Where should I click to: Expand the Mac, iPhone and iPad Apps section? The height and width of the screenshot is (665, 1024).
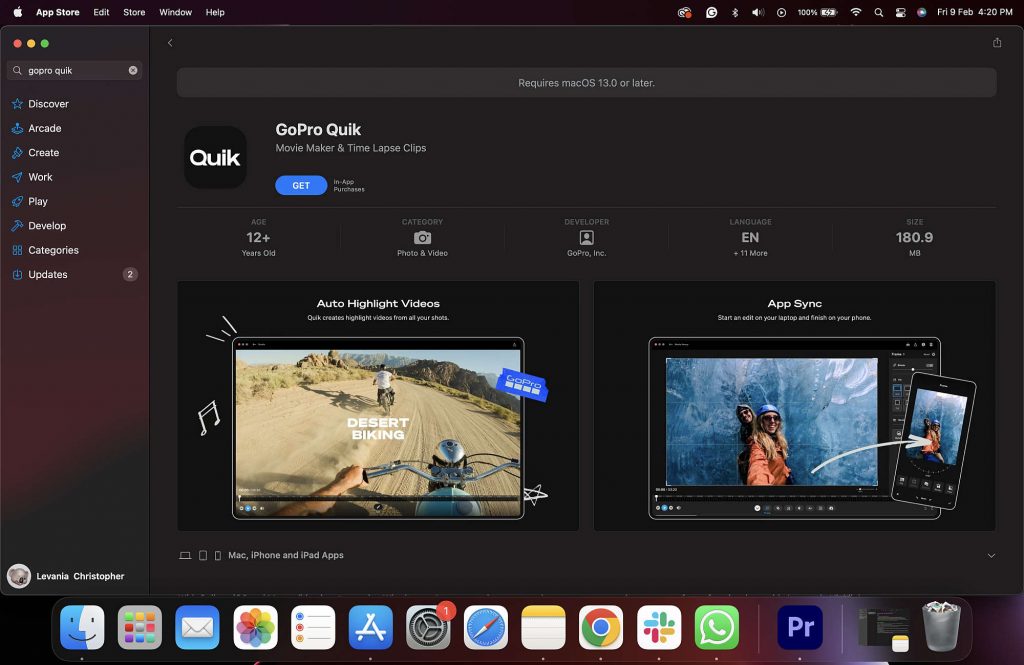[x=991, y=555]
